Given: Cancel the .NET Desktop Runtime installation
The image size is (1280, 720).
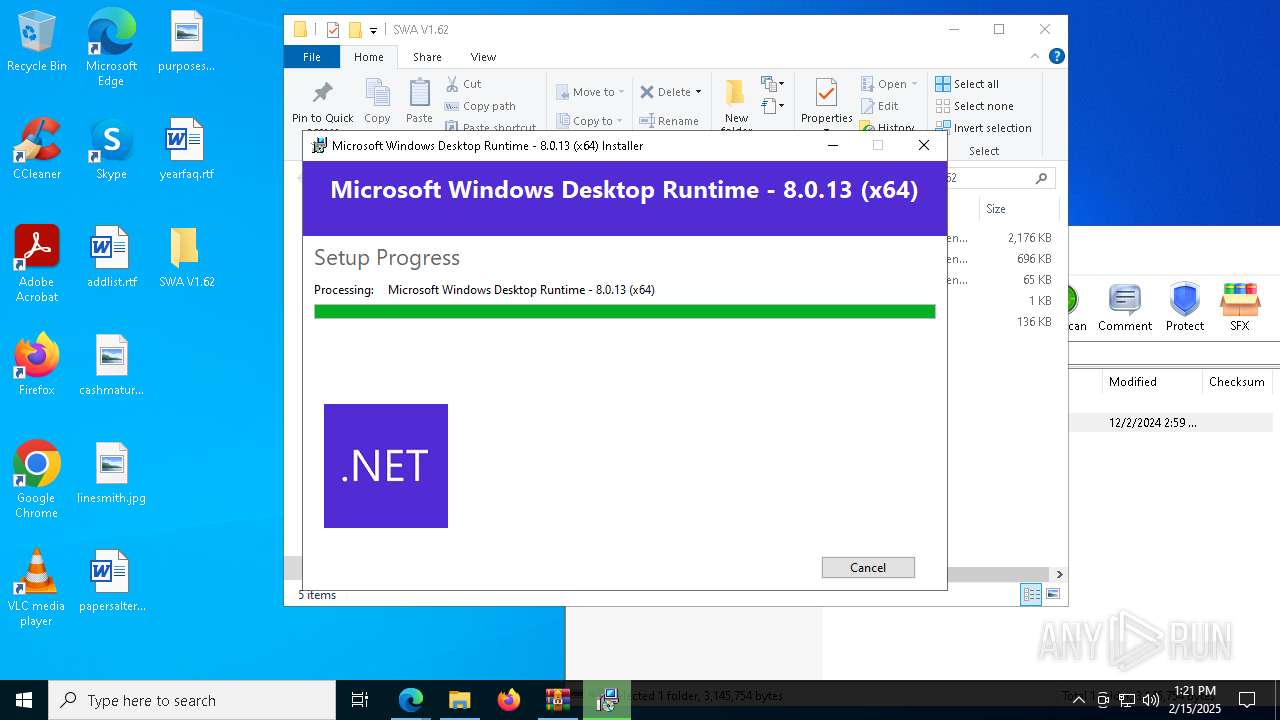Looking at the screenshot, I should click(x=868, y=567).
